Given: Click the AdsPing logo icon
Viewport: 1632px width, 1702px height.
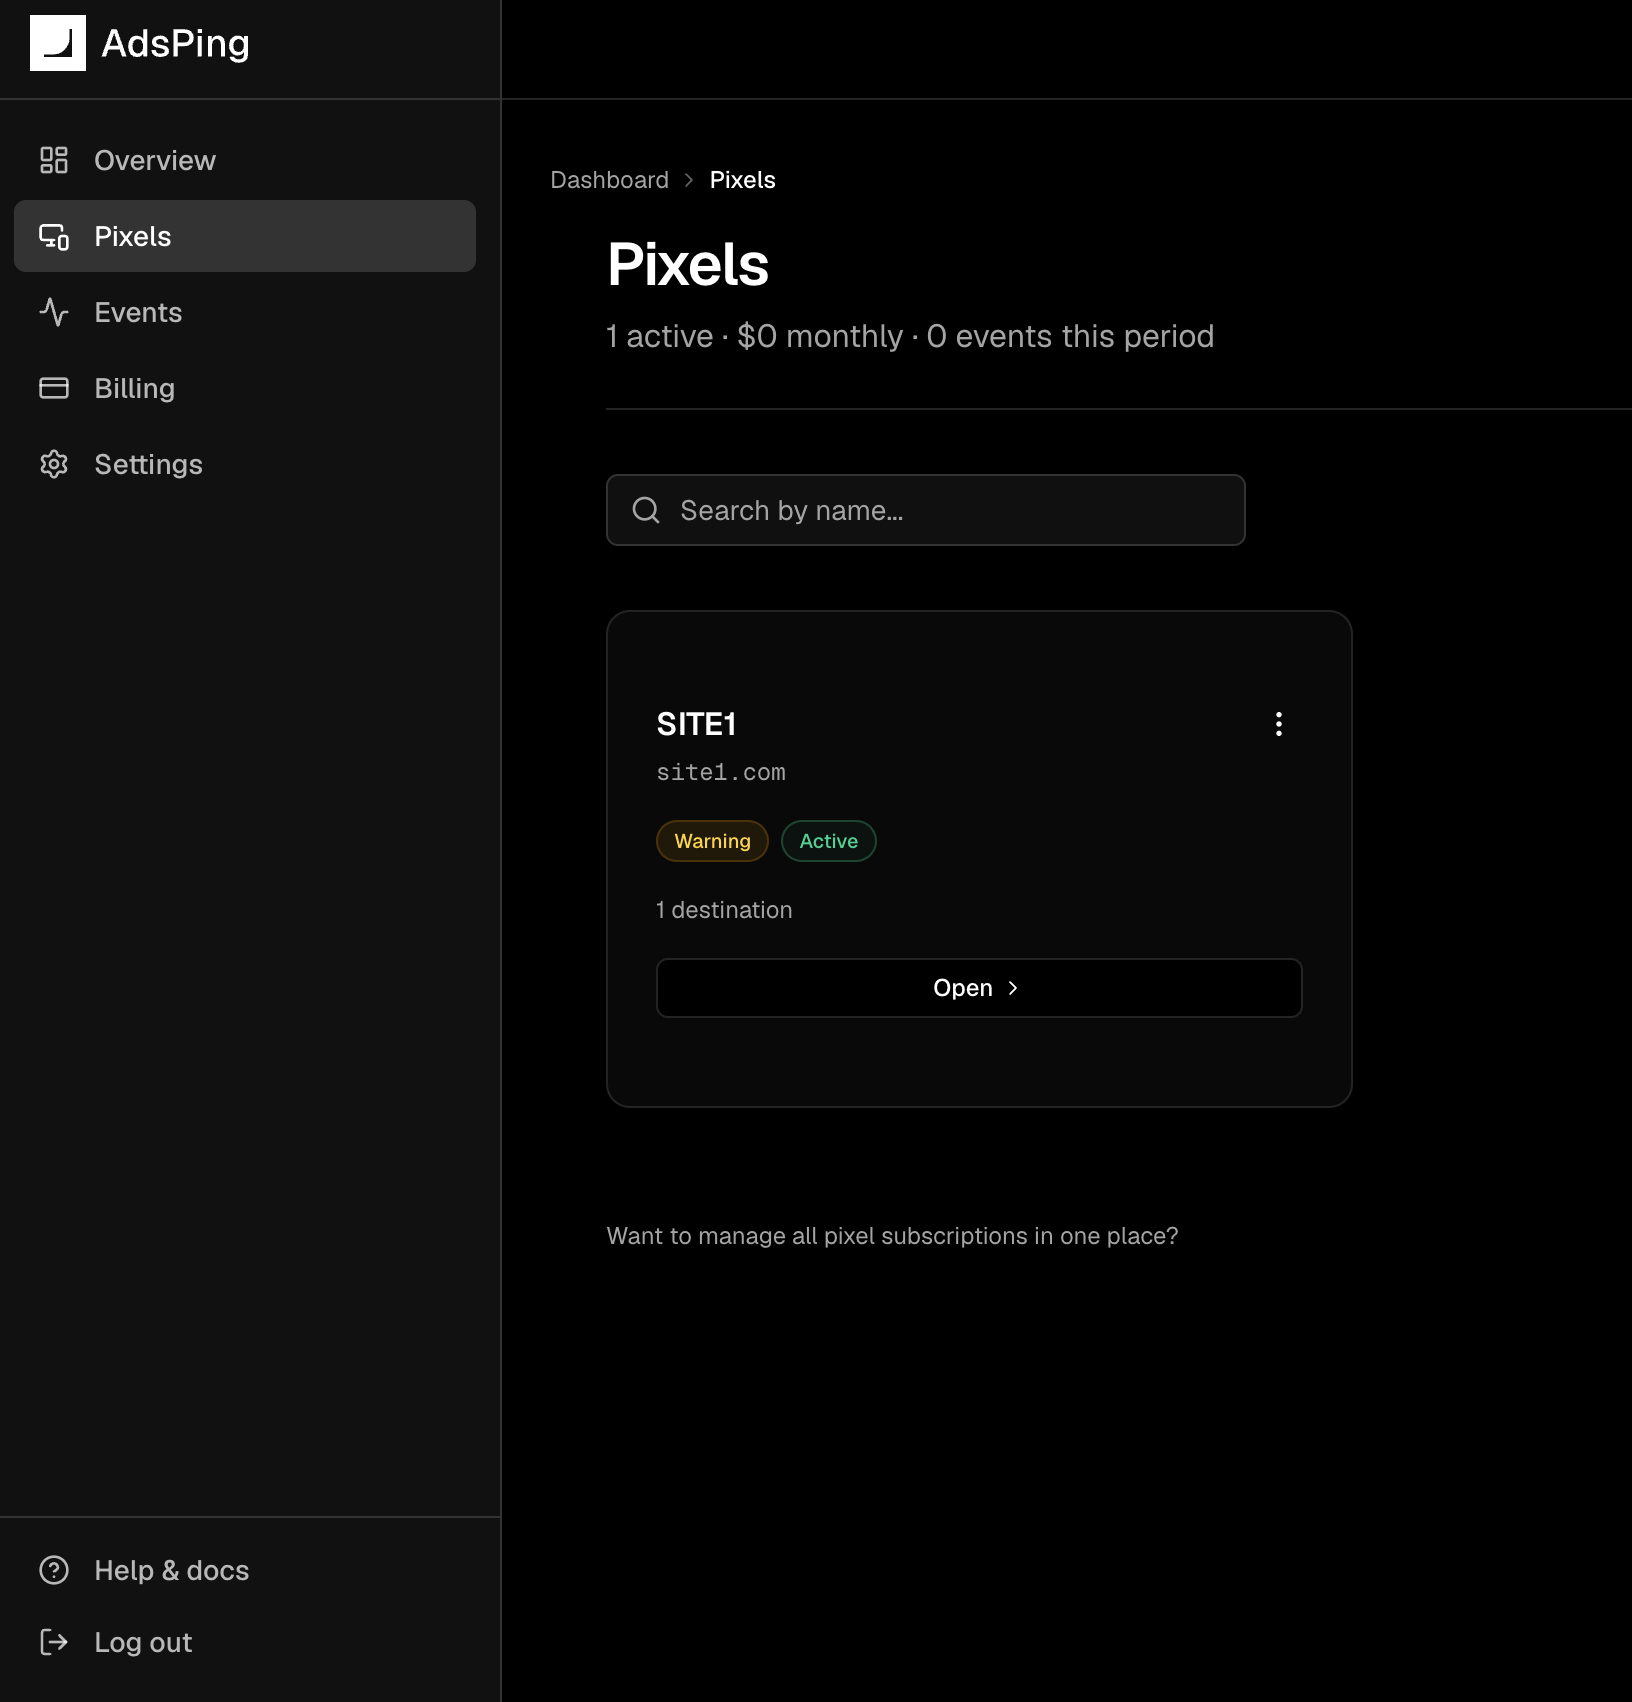Looking at the screenshot, I should coord(58,43).
